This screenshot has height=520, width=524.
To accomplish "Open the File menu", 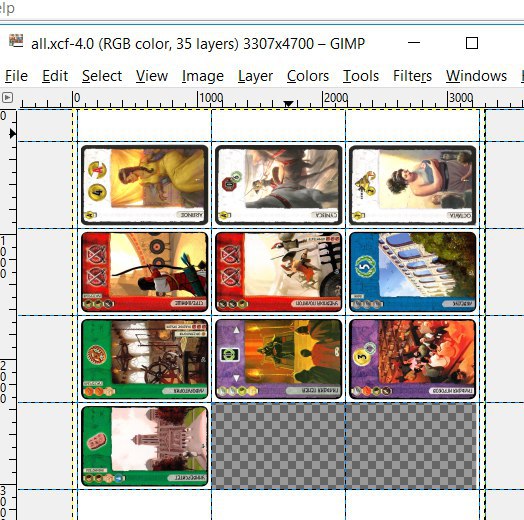I will point(16,76).
